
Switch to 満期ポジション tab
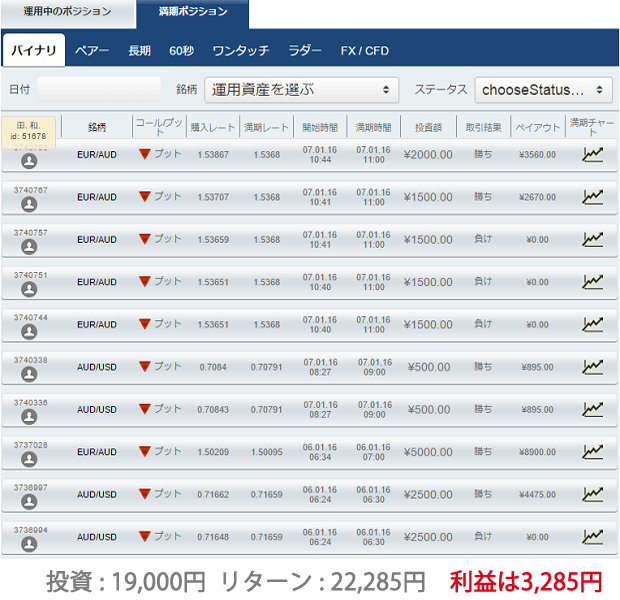(193, 13)
